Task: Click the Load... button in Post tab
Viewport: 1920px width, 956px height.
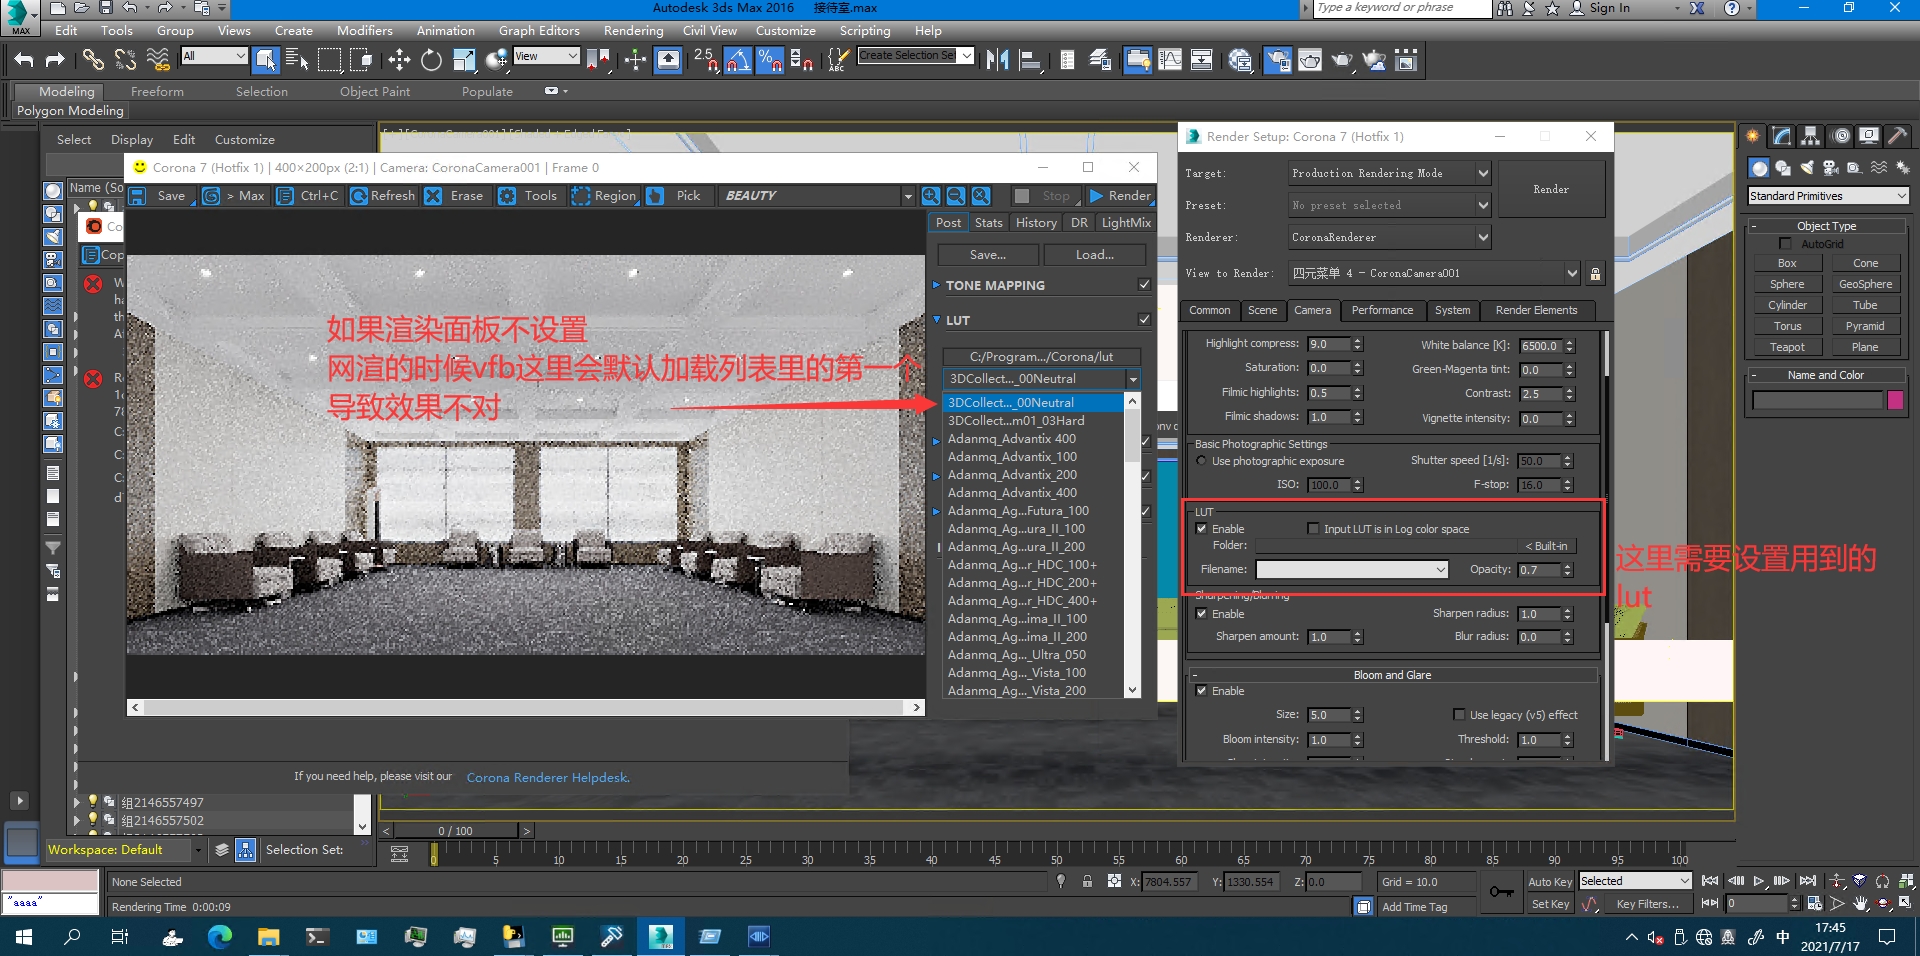Action: point(1094,255)
